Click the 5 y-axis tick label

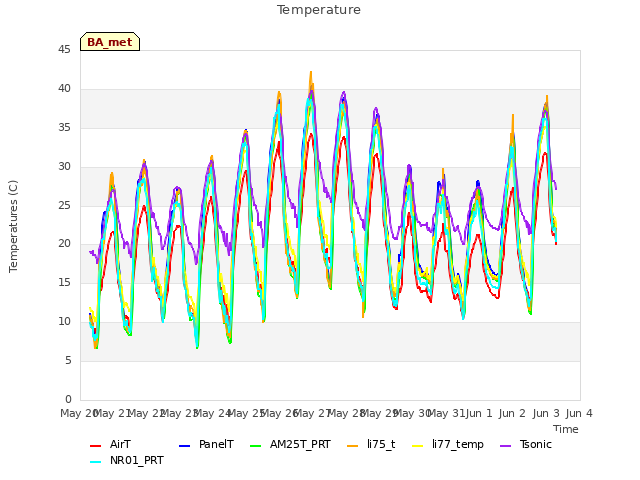pyautogui.click(x=68, y=360)
